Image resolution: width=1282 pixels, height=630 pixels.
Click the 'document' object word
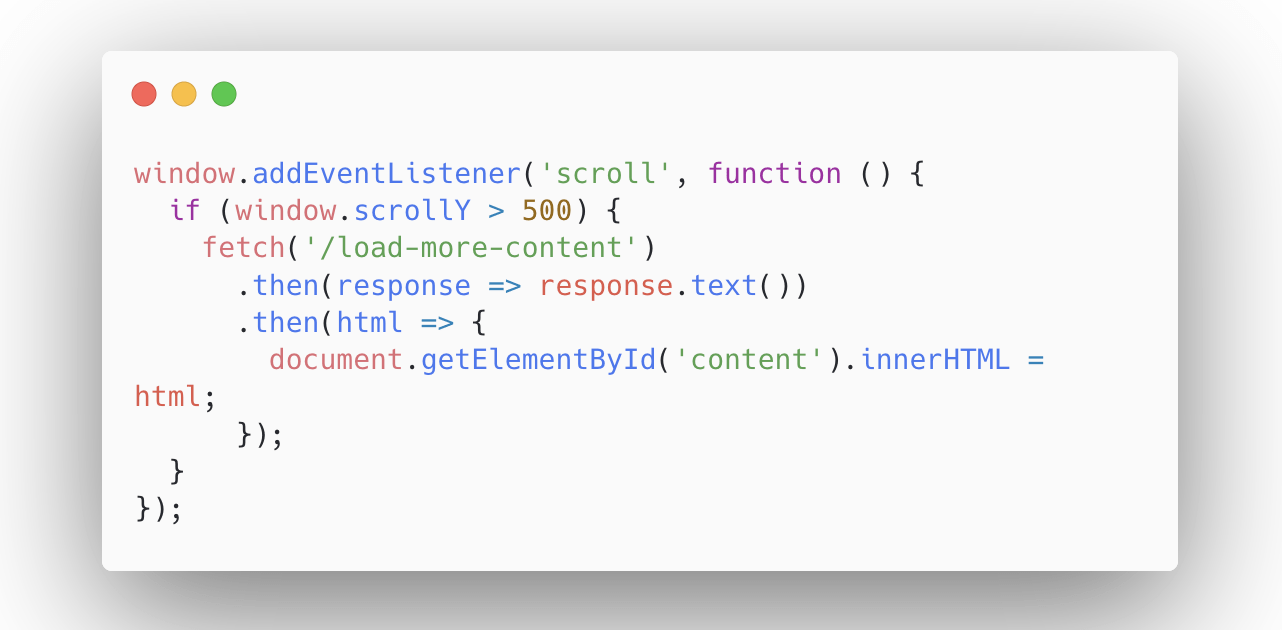[x=337, y=360]
